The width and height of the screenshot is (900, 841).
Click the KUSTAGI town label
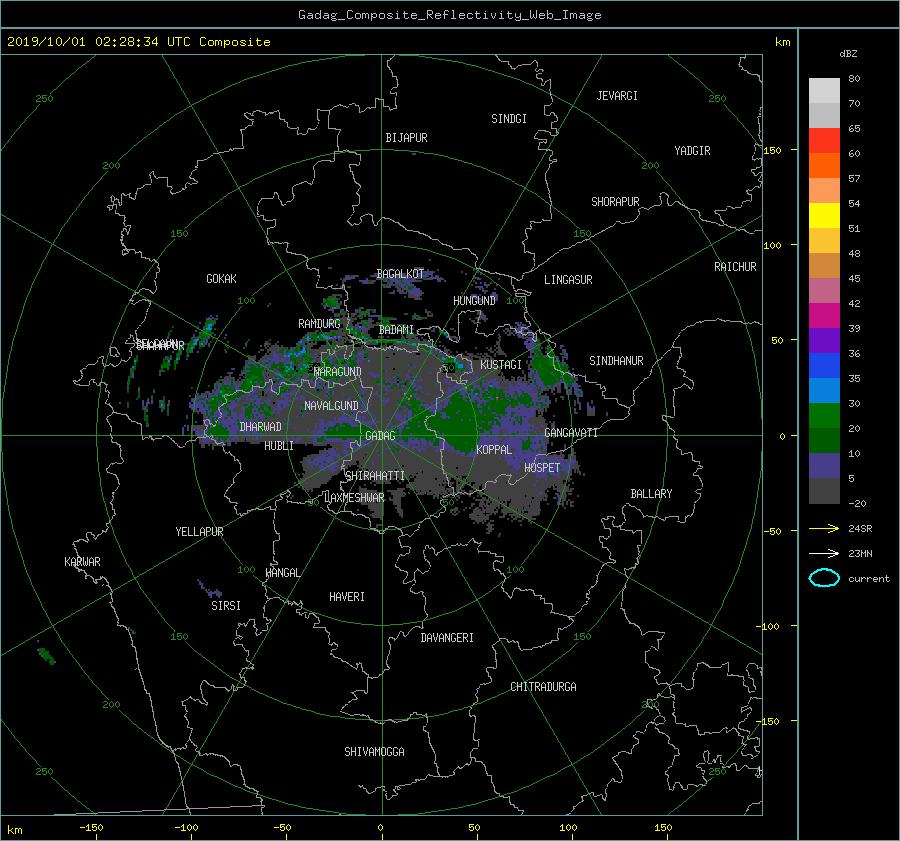coord(501,365)
